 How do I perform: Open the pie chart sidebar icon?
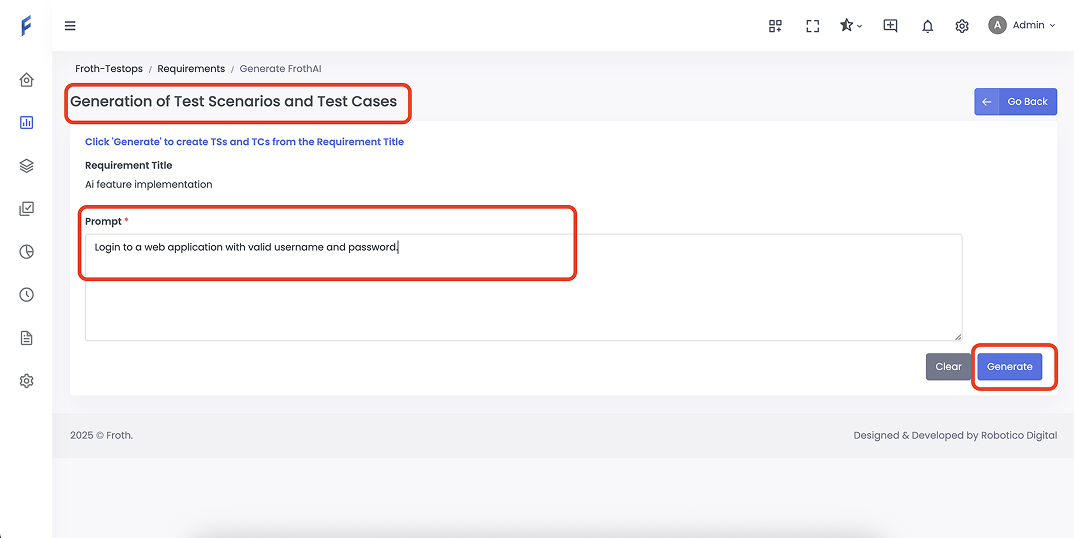[x=26, y=252]
